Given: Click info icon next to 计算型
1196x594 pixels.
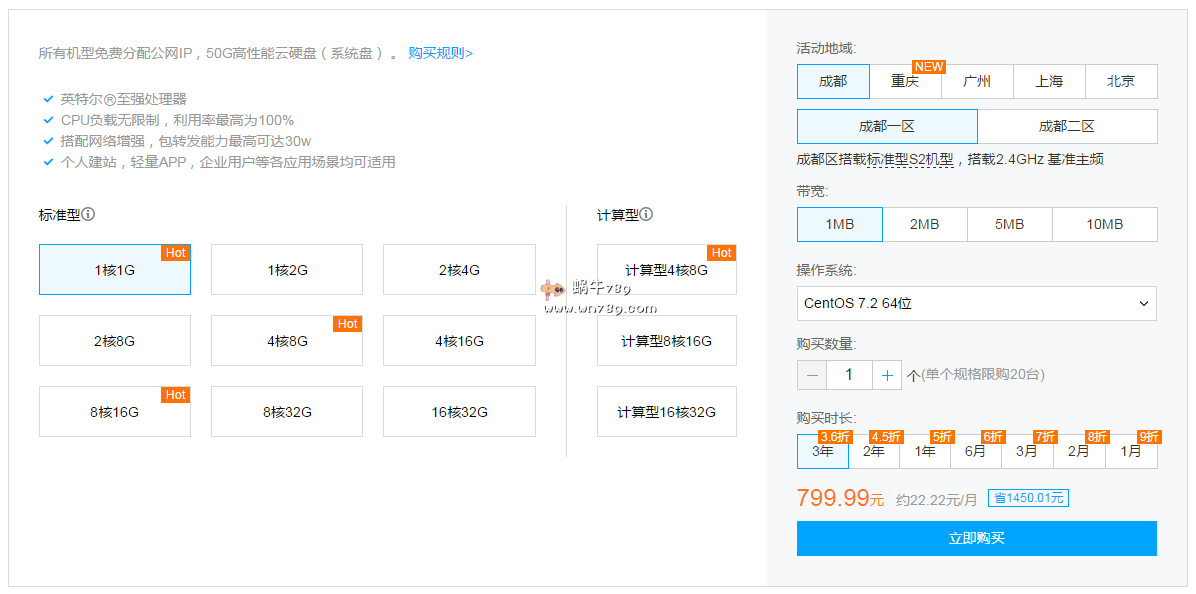Looking at the screenshot, I should point(646,214).
